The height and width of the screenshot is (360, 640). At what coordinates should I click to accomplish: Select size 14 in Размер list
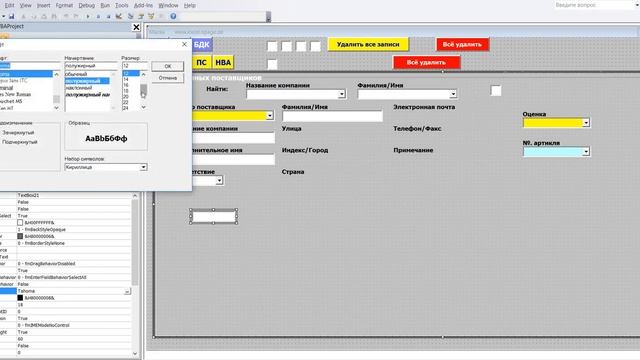[126, 79]
